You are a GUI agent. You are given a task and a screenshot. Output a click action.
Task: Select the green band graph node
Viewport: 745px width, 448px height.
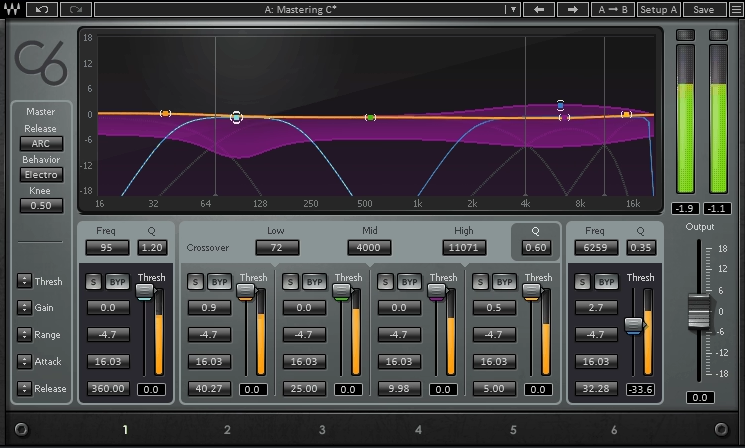tap(370, 117)
